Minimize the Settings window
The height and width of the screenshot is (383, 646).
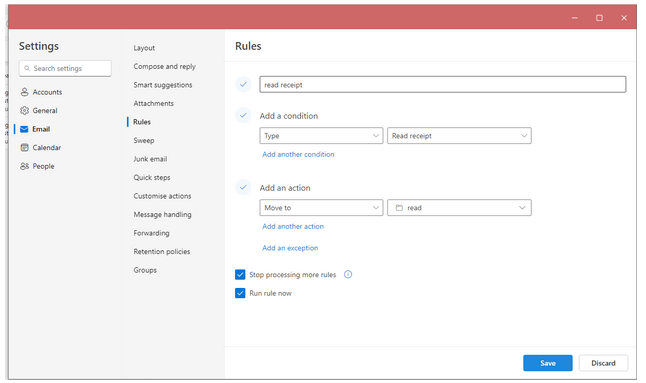pos(574,18)
